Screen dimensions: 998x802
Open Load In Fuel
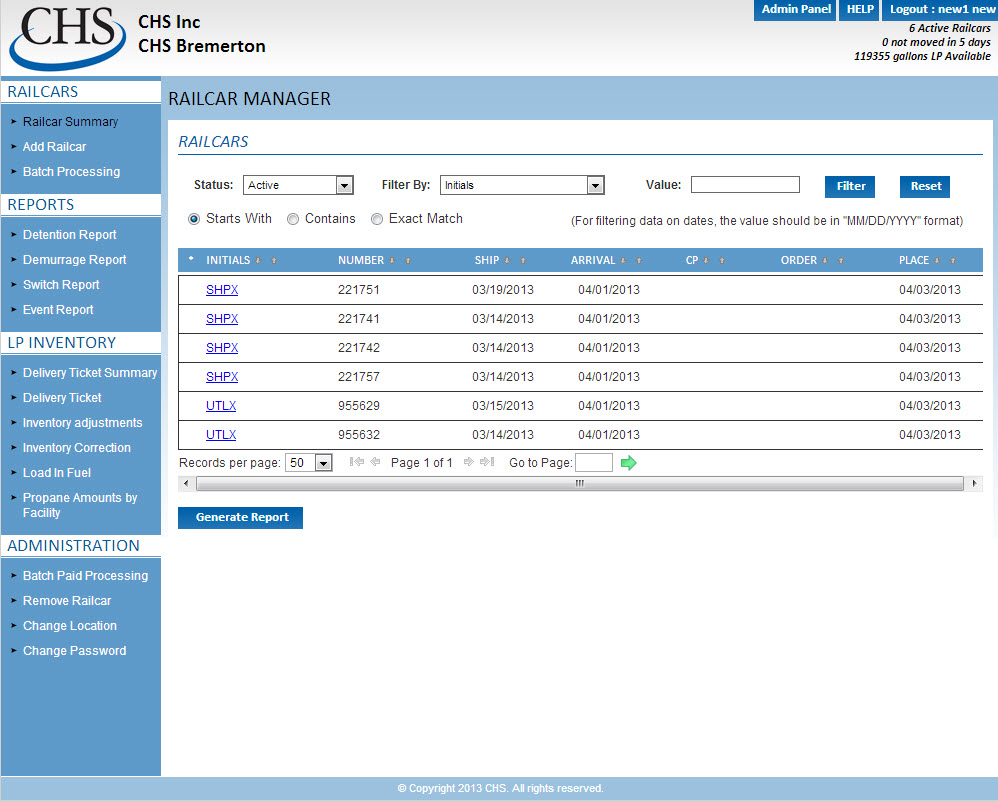point(57,473)
